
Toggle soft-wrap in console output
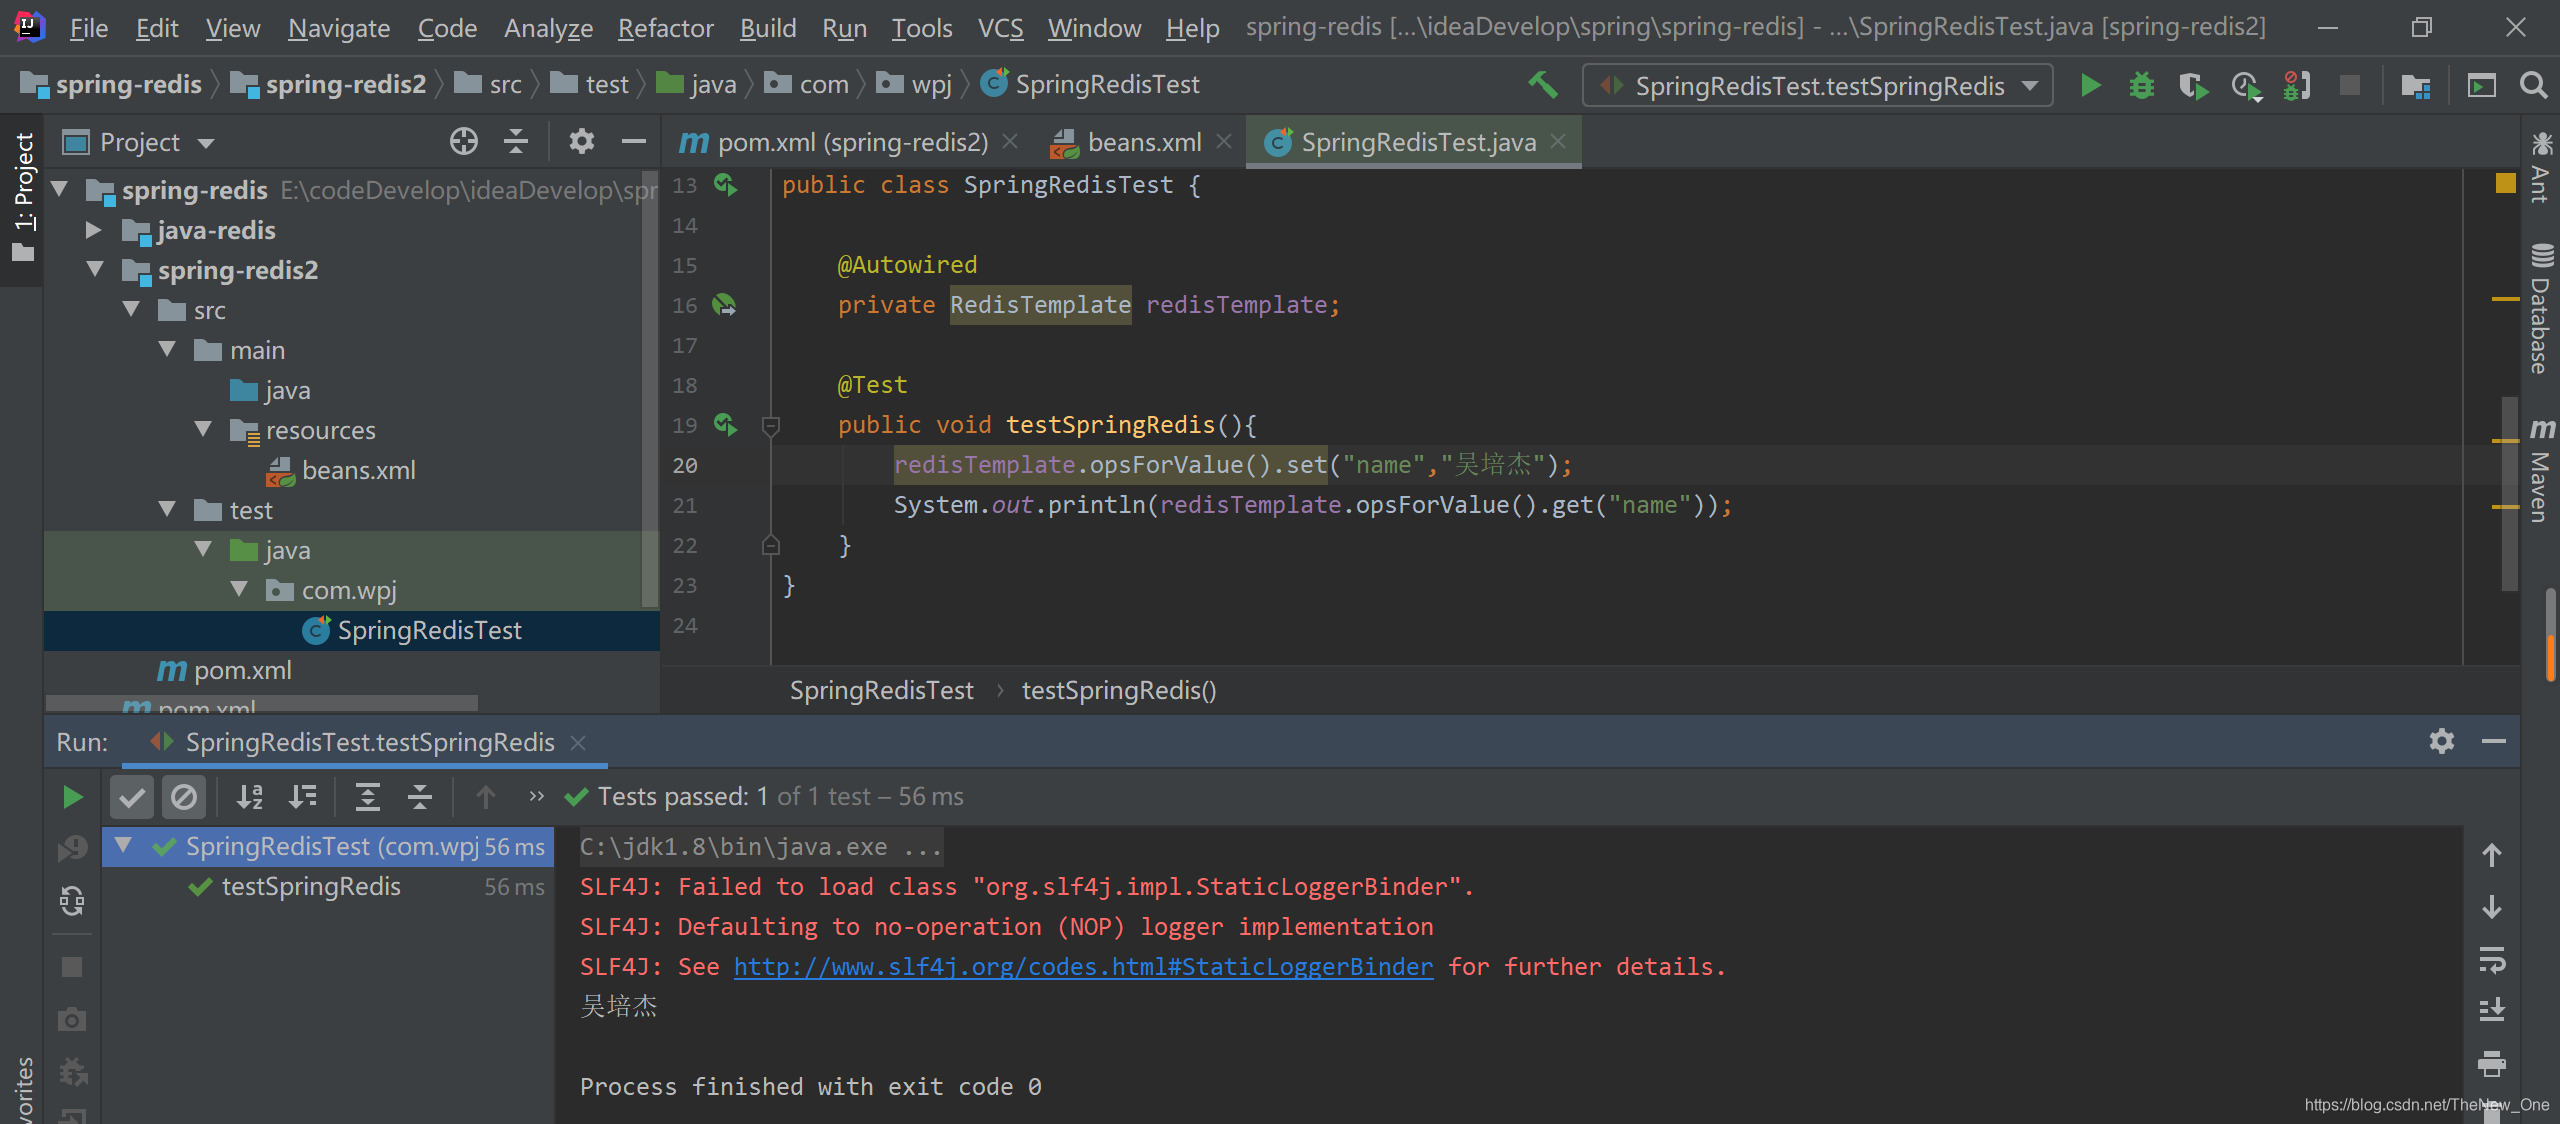point(2491,960)
